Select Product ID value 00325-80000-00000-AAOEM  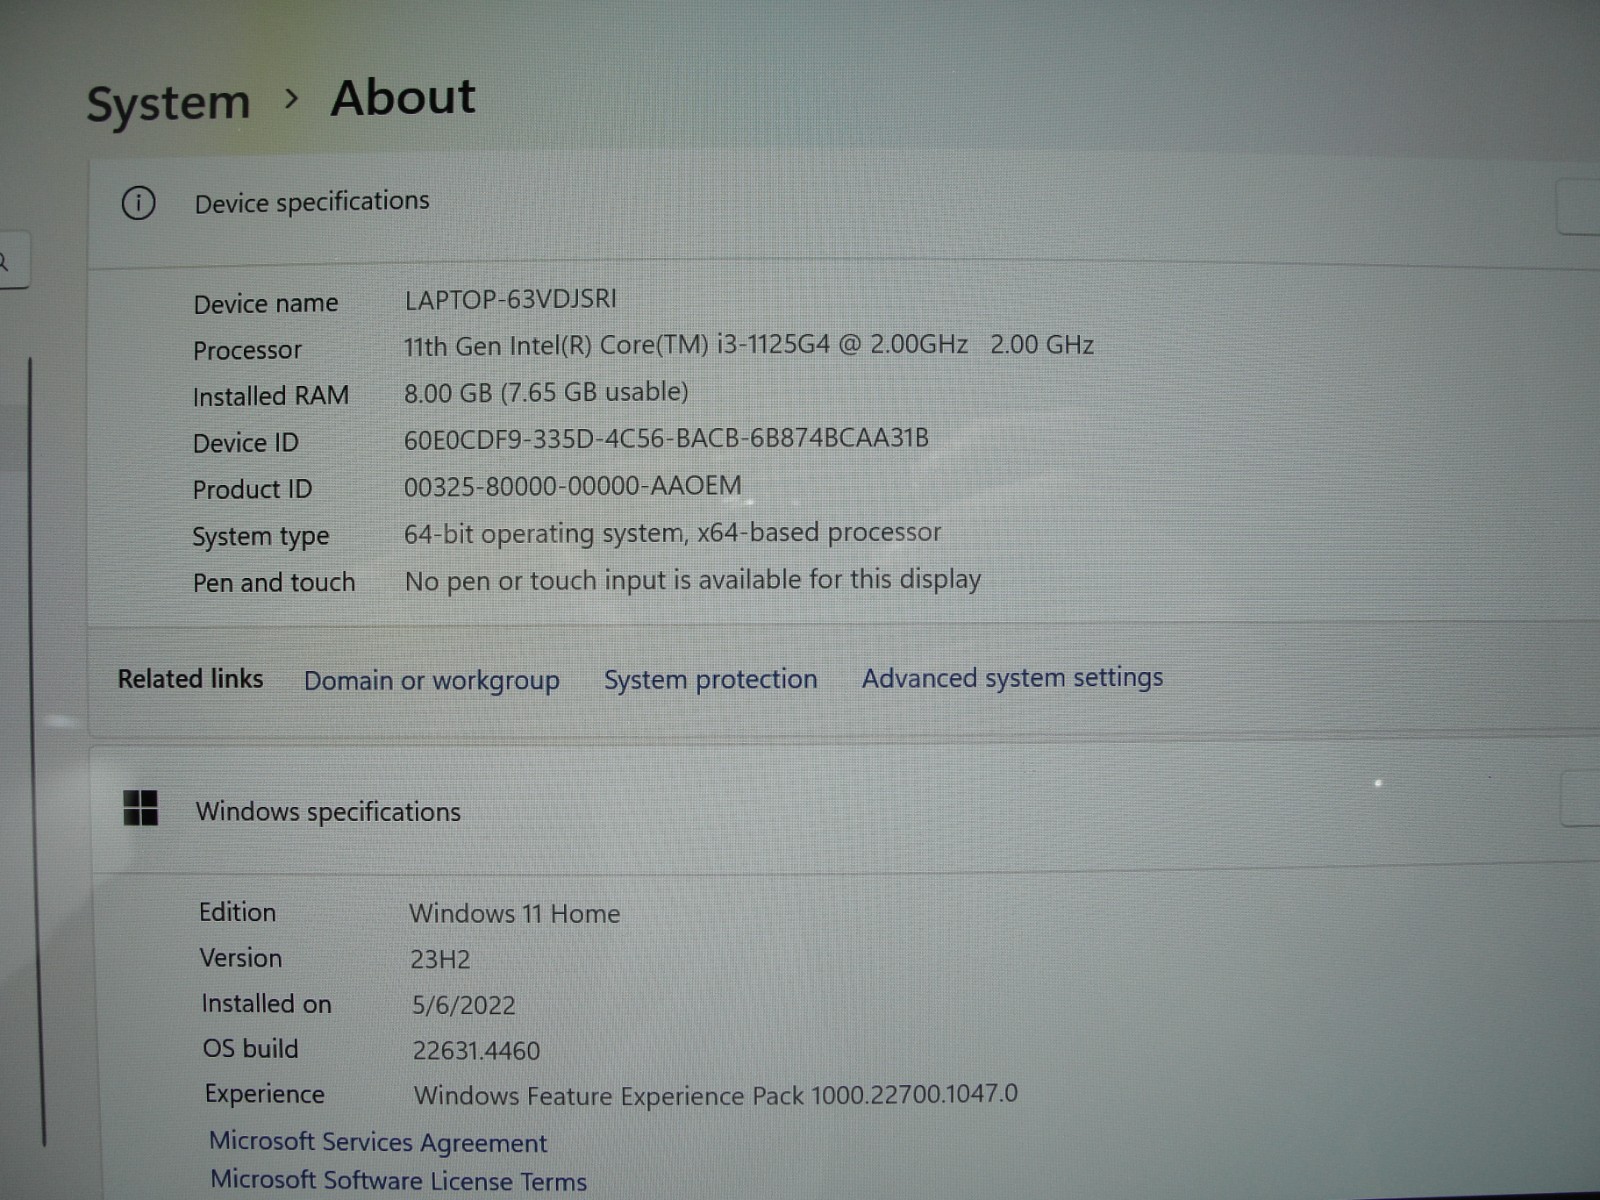[x=573, y=486]
